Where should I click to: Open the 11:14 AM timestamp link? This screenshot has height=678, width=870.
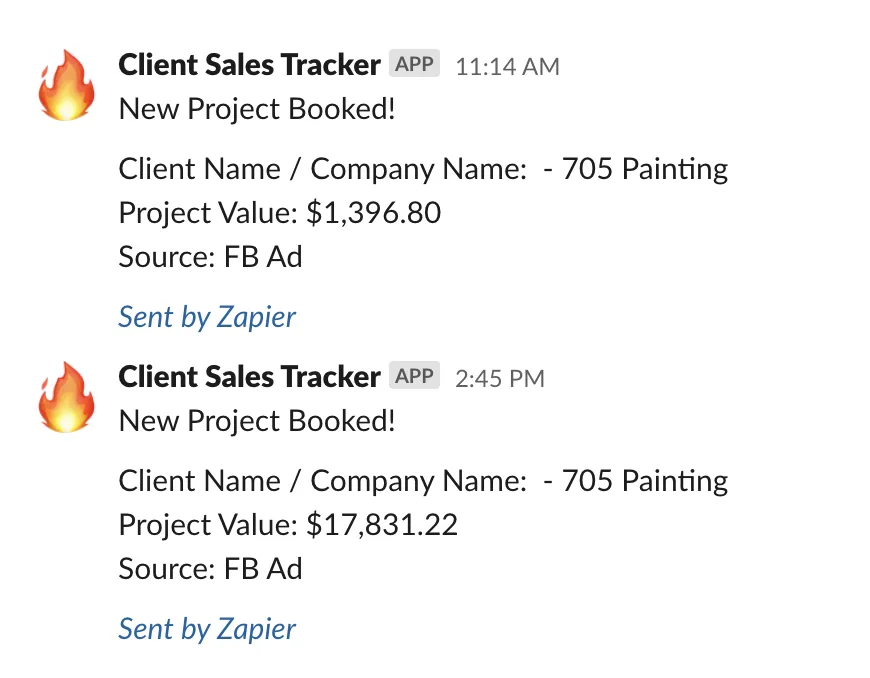[507, 67]
